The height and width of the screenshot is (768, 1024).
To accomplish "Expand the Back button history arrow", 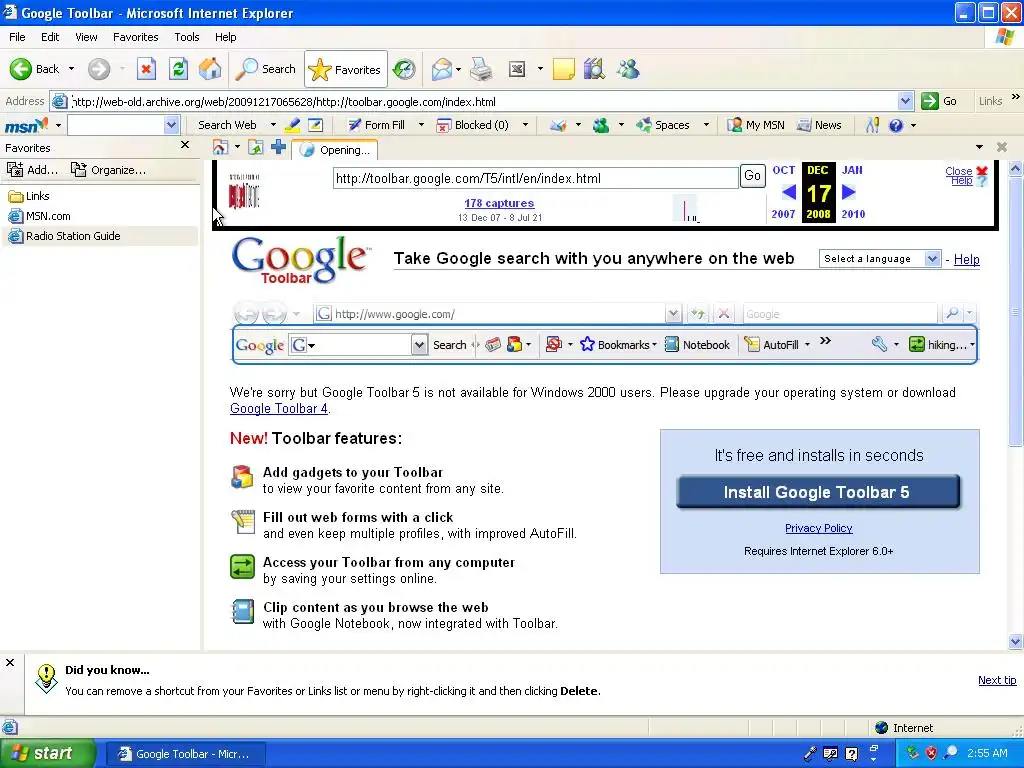I will tap(71, 69).
